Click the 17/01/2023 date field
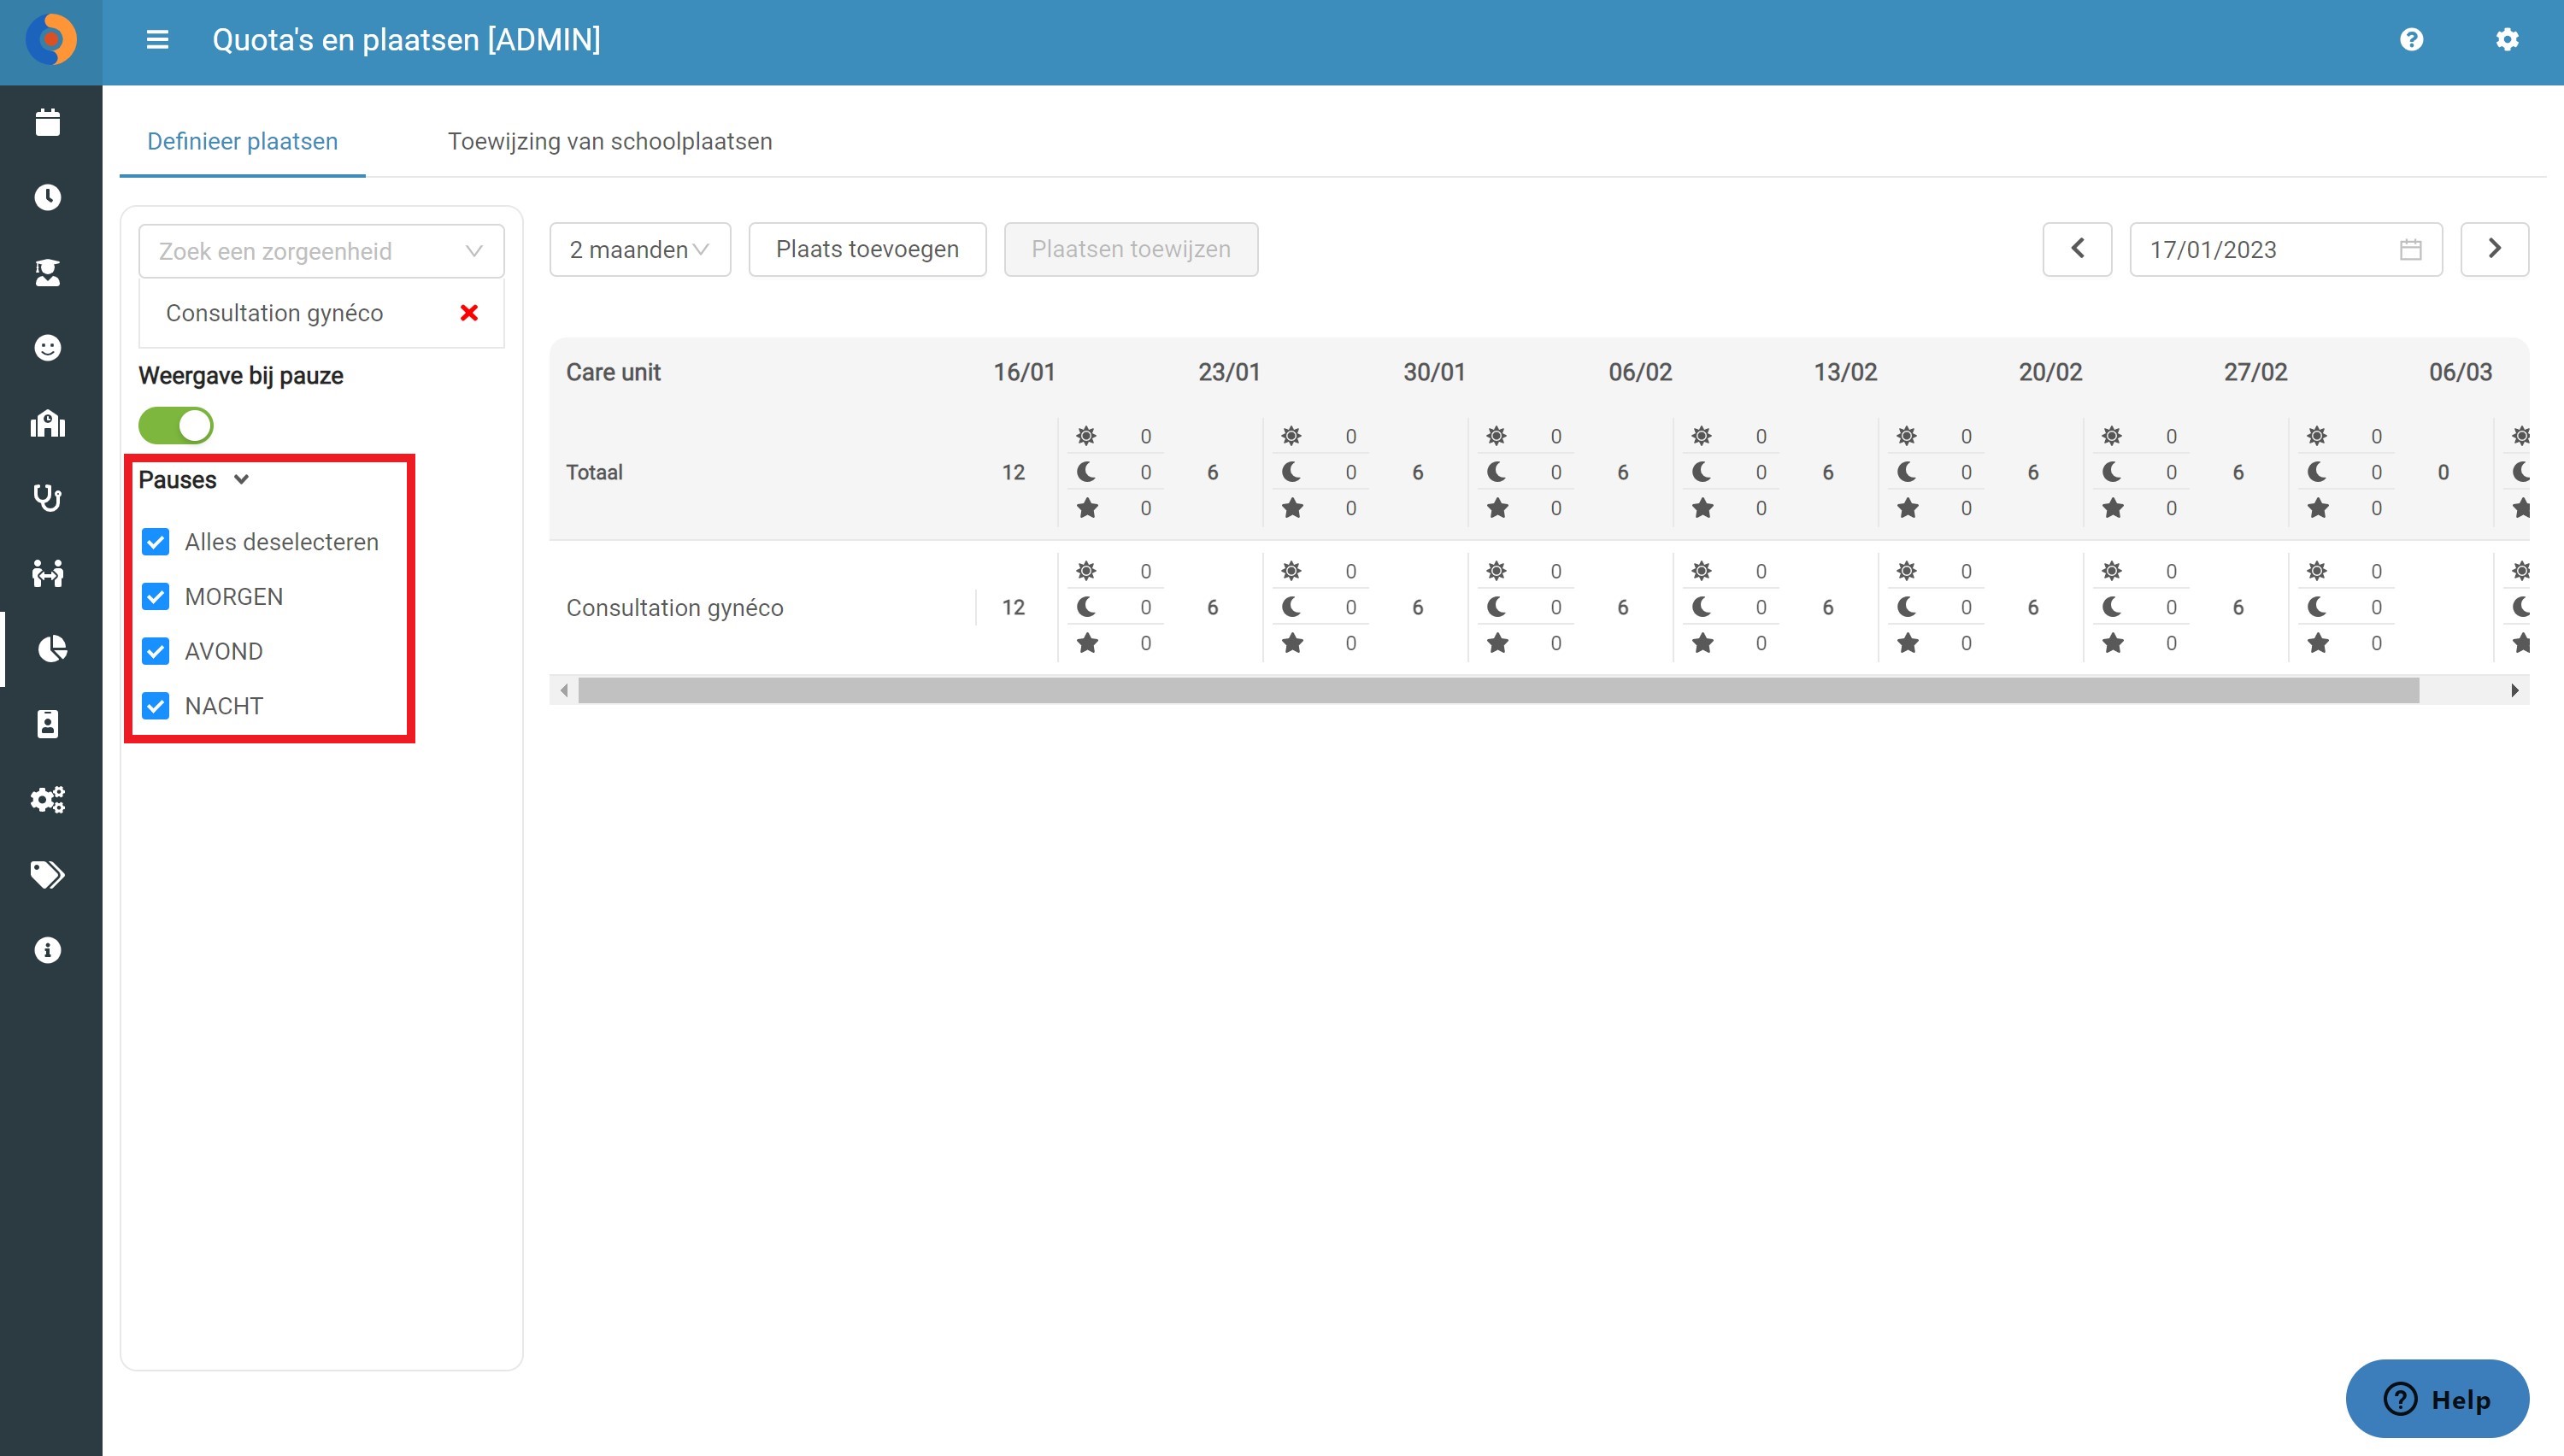The width and height of the screenshot is (2564, 1456). click(x=2286, y=249)
